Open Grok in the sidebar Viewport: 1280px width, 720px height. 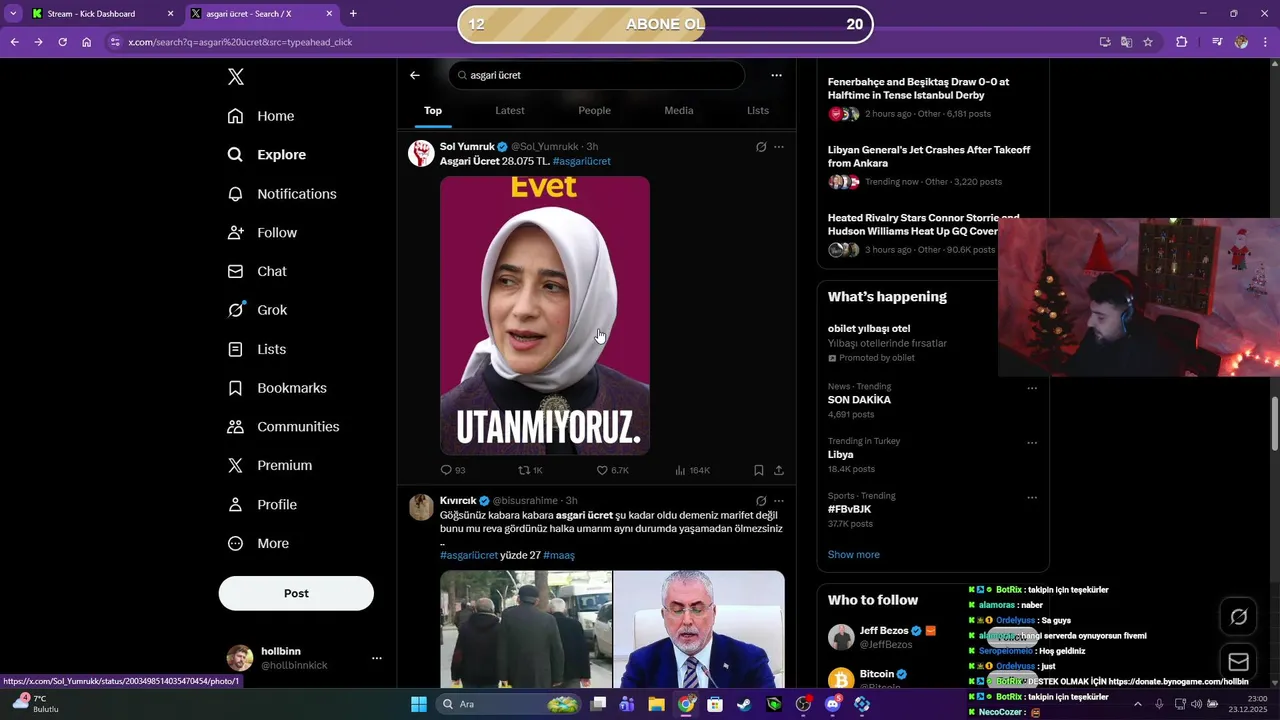(257, 310)
